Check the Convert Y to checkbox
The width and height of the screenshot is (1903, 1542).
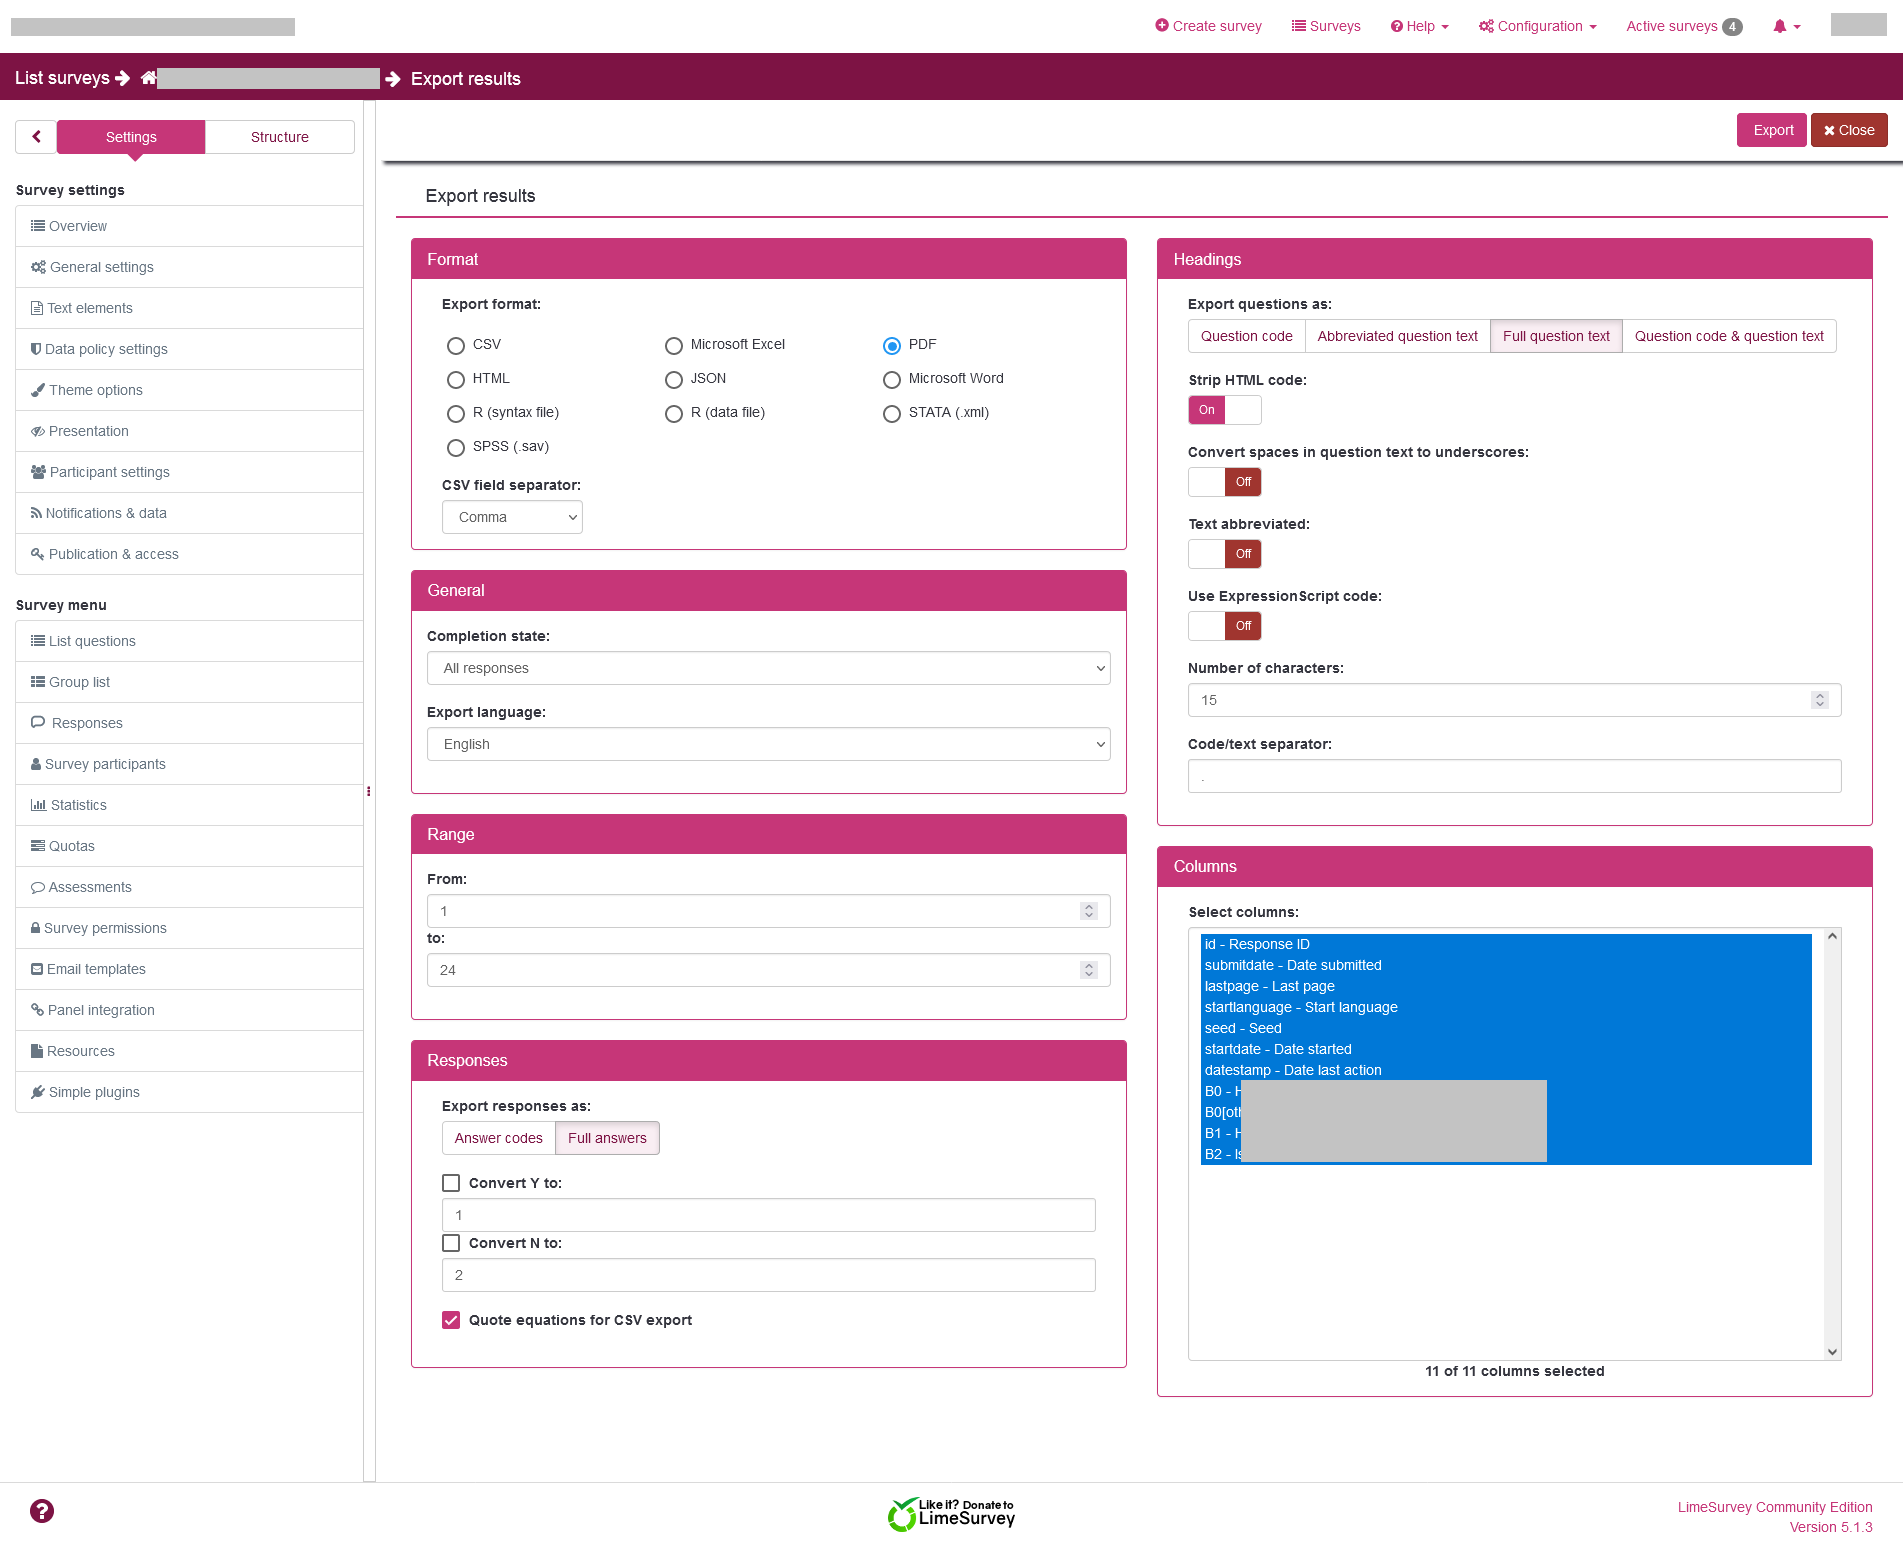click(451, 1183)
